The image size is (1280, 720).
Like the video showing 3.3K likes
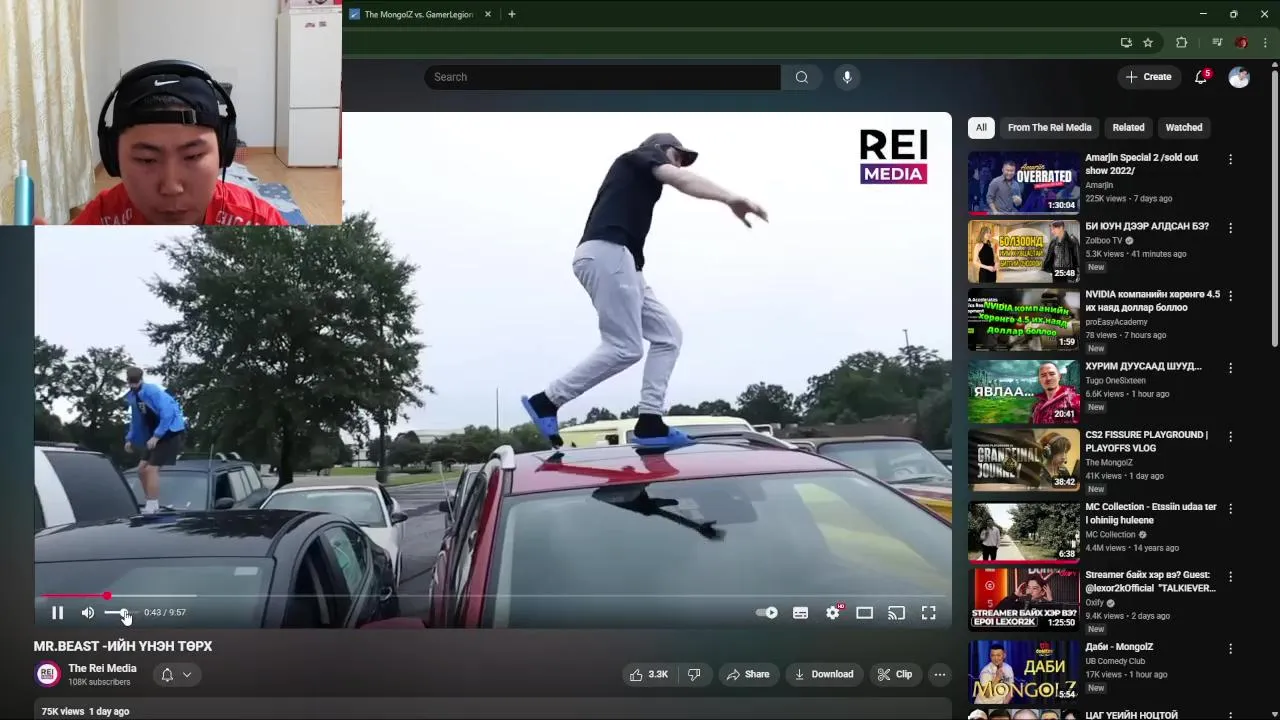click(648, 675)
